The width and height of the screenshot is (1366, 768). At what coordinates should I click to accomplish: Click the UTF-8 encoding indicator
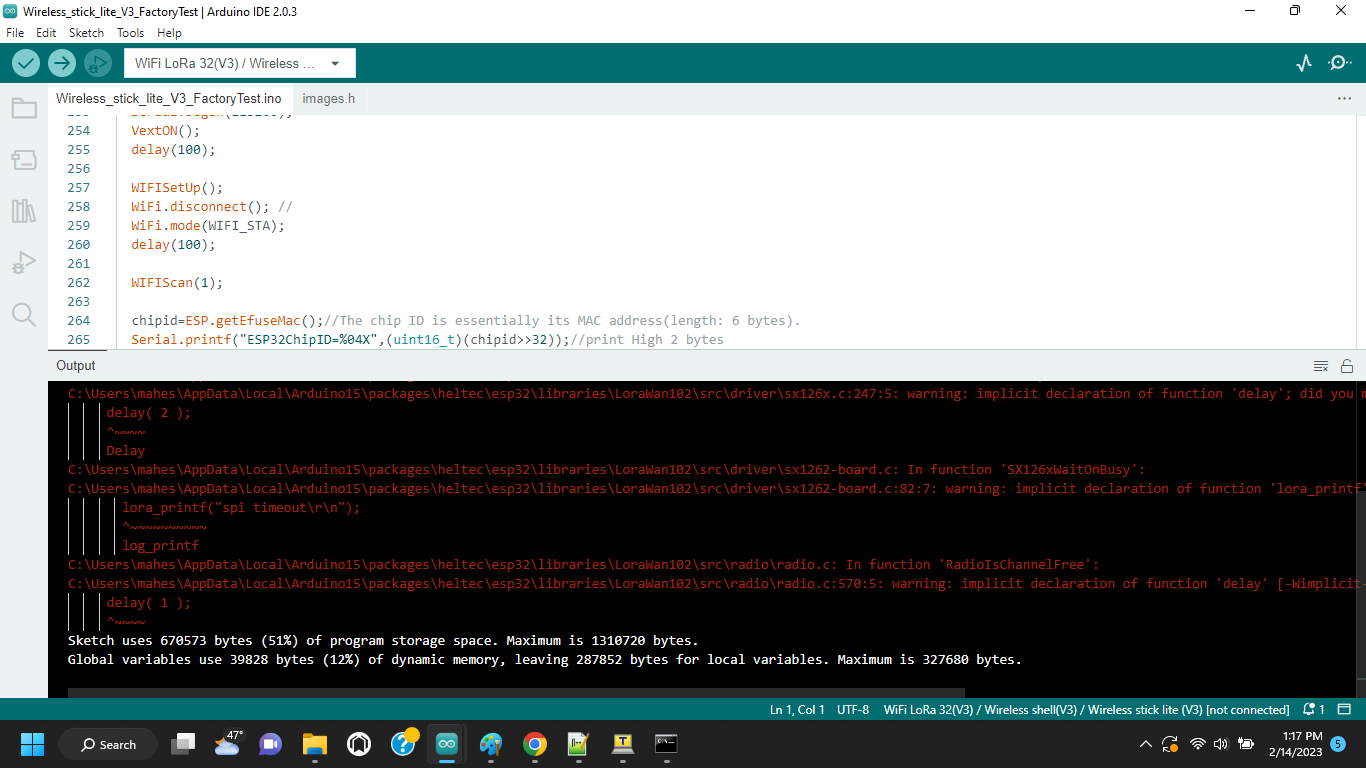click(852, 709)
